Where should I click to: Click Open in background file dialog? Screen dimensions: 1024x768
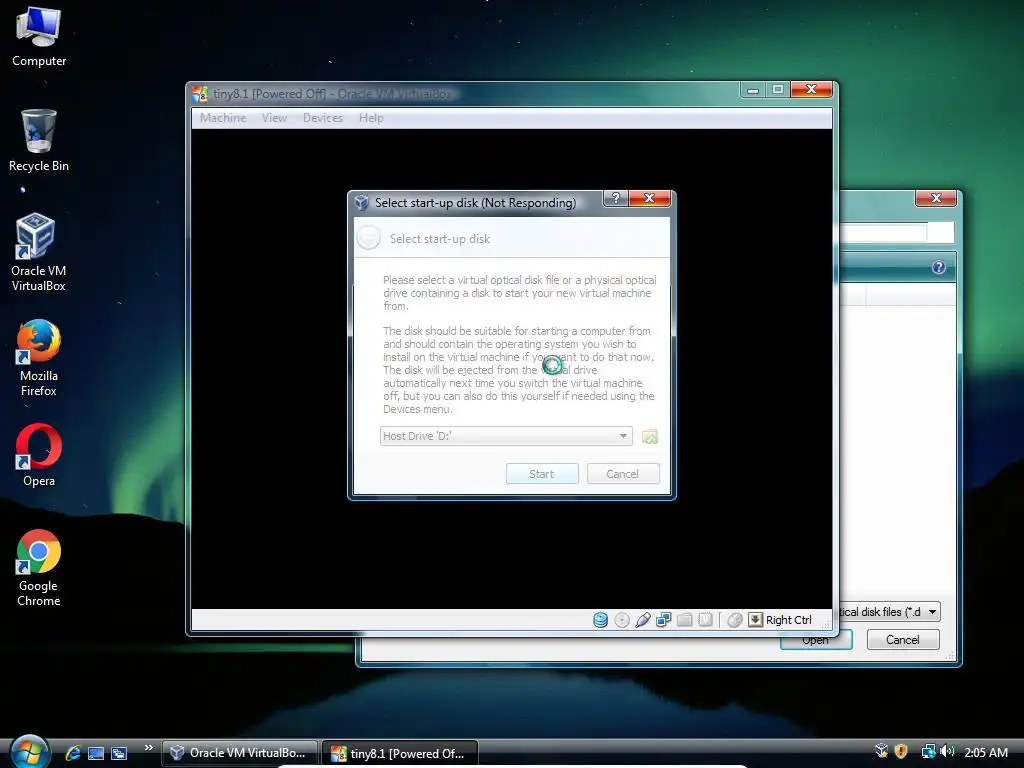[x=816, y=641]
